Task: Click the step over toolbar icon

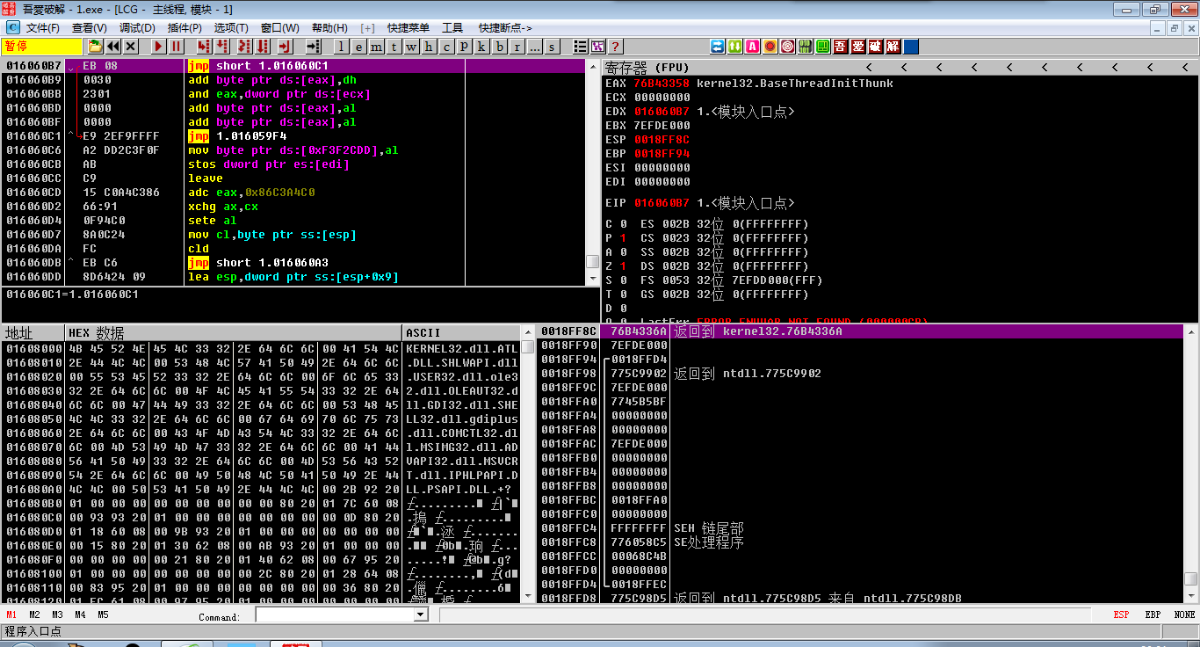Action: [x=222, y=46]
